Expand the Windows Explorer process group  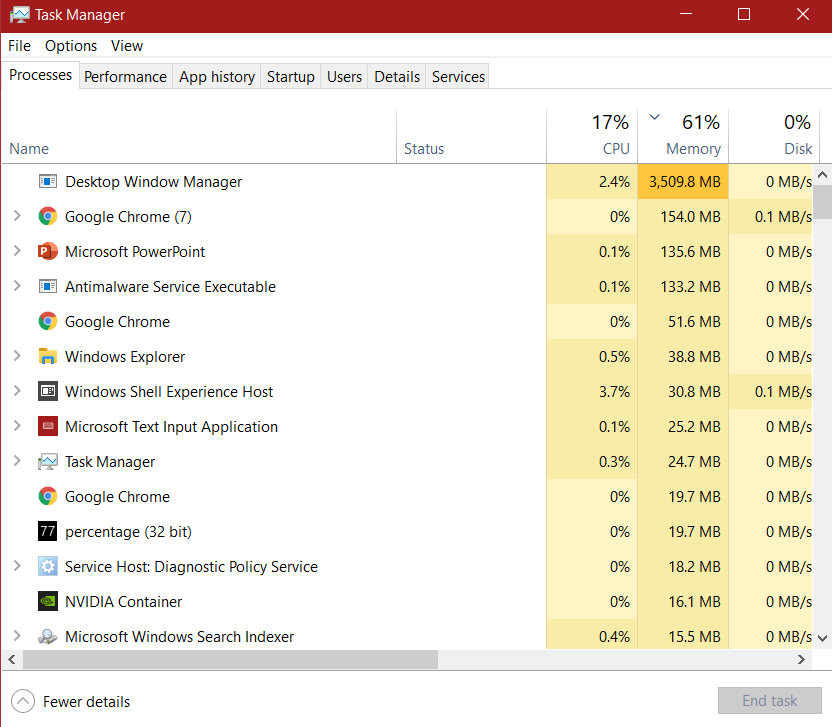coord(17,356)
